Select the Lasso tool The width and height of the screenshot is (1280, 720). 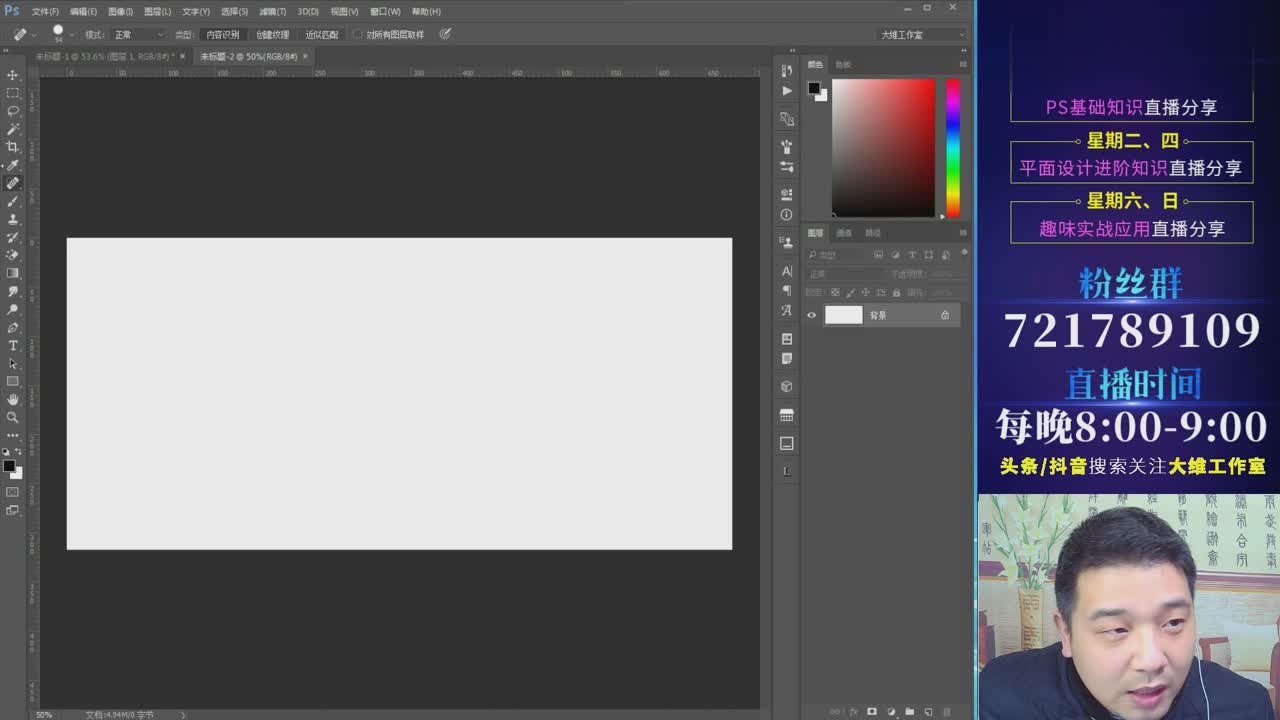click(13, 111)
